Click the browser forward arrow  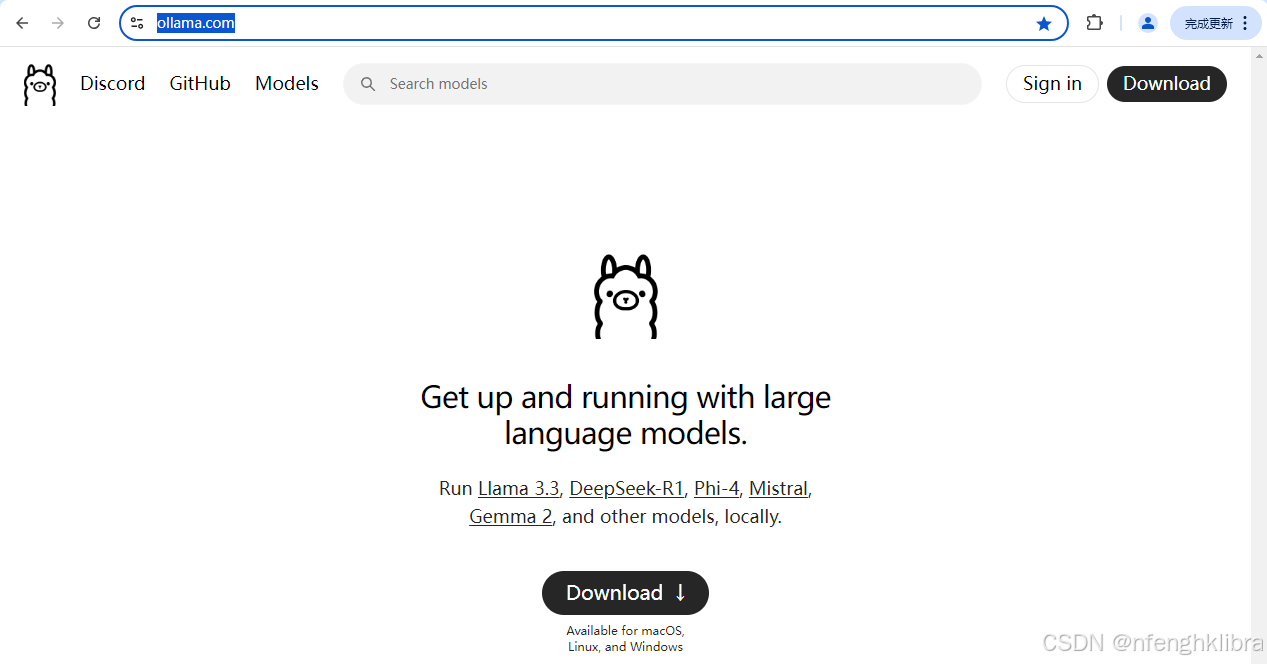[58, 23]
